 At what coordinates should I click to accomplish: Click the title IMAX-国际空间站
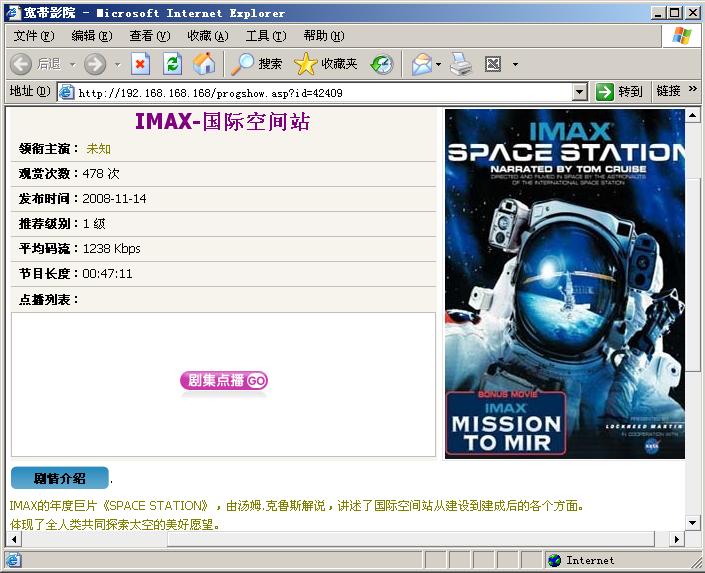coord(223,121)
